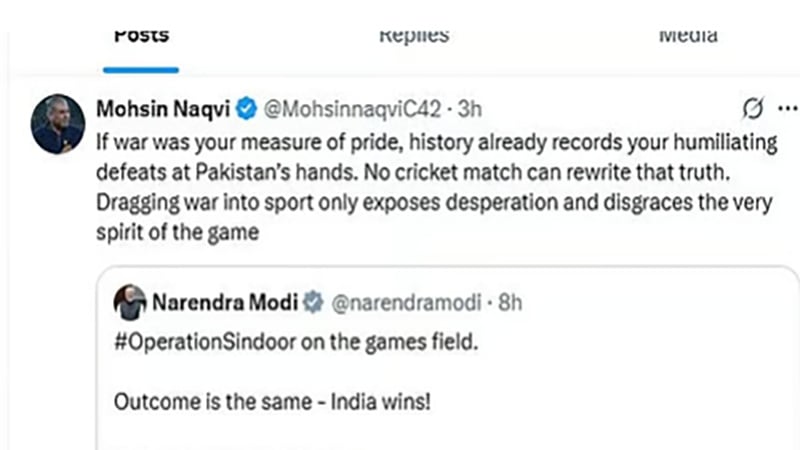Open Mohsin Naqvi's profile via display name
This screenshot has height=450, width=800.
[x=163, y=108]
